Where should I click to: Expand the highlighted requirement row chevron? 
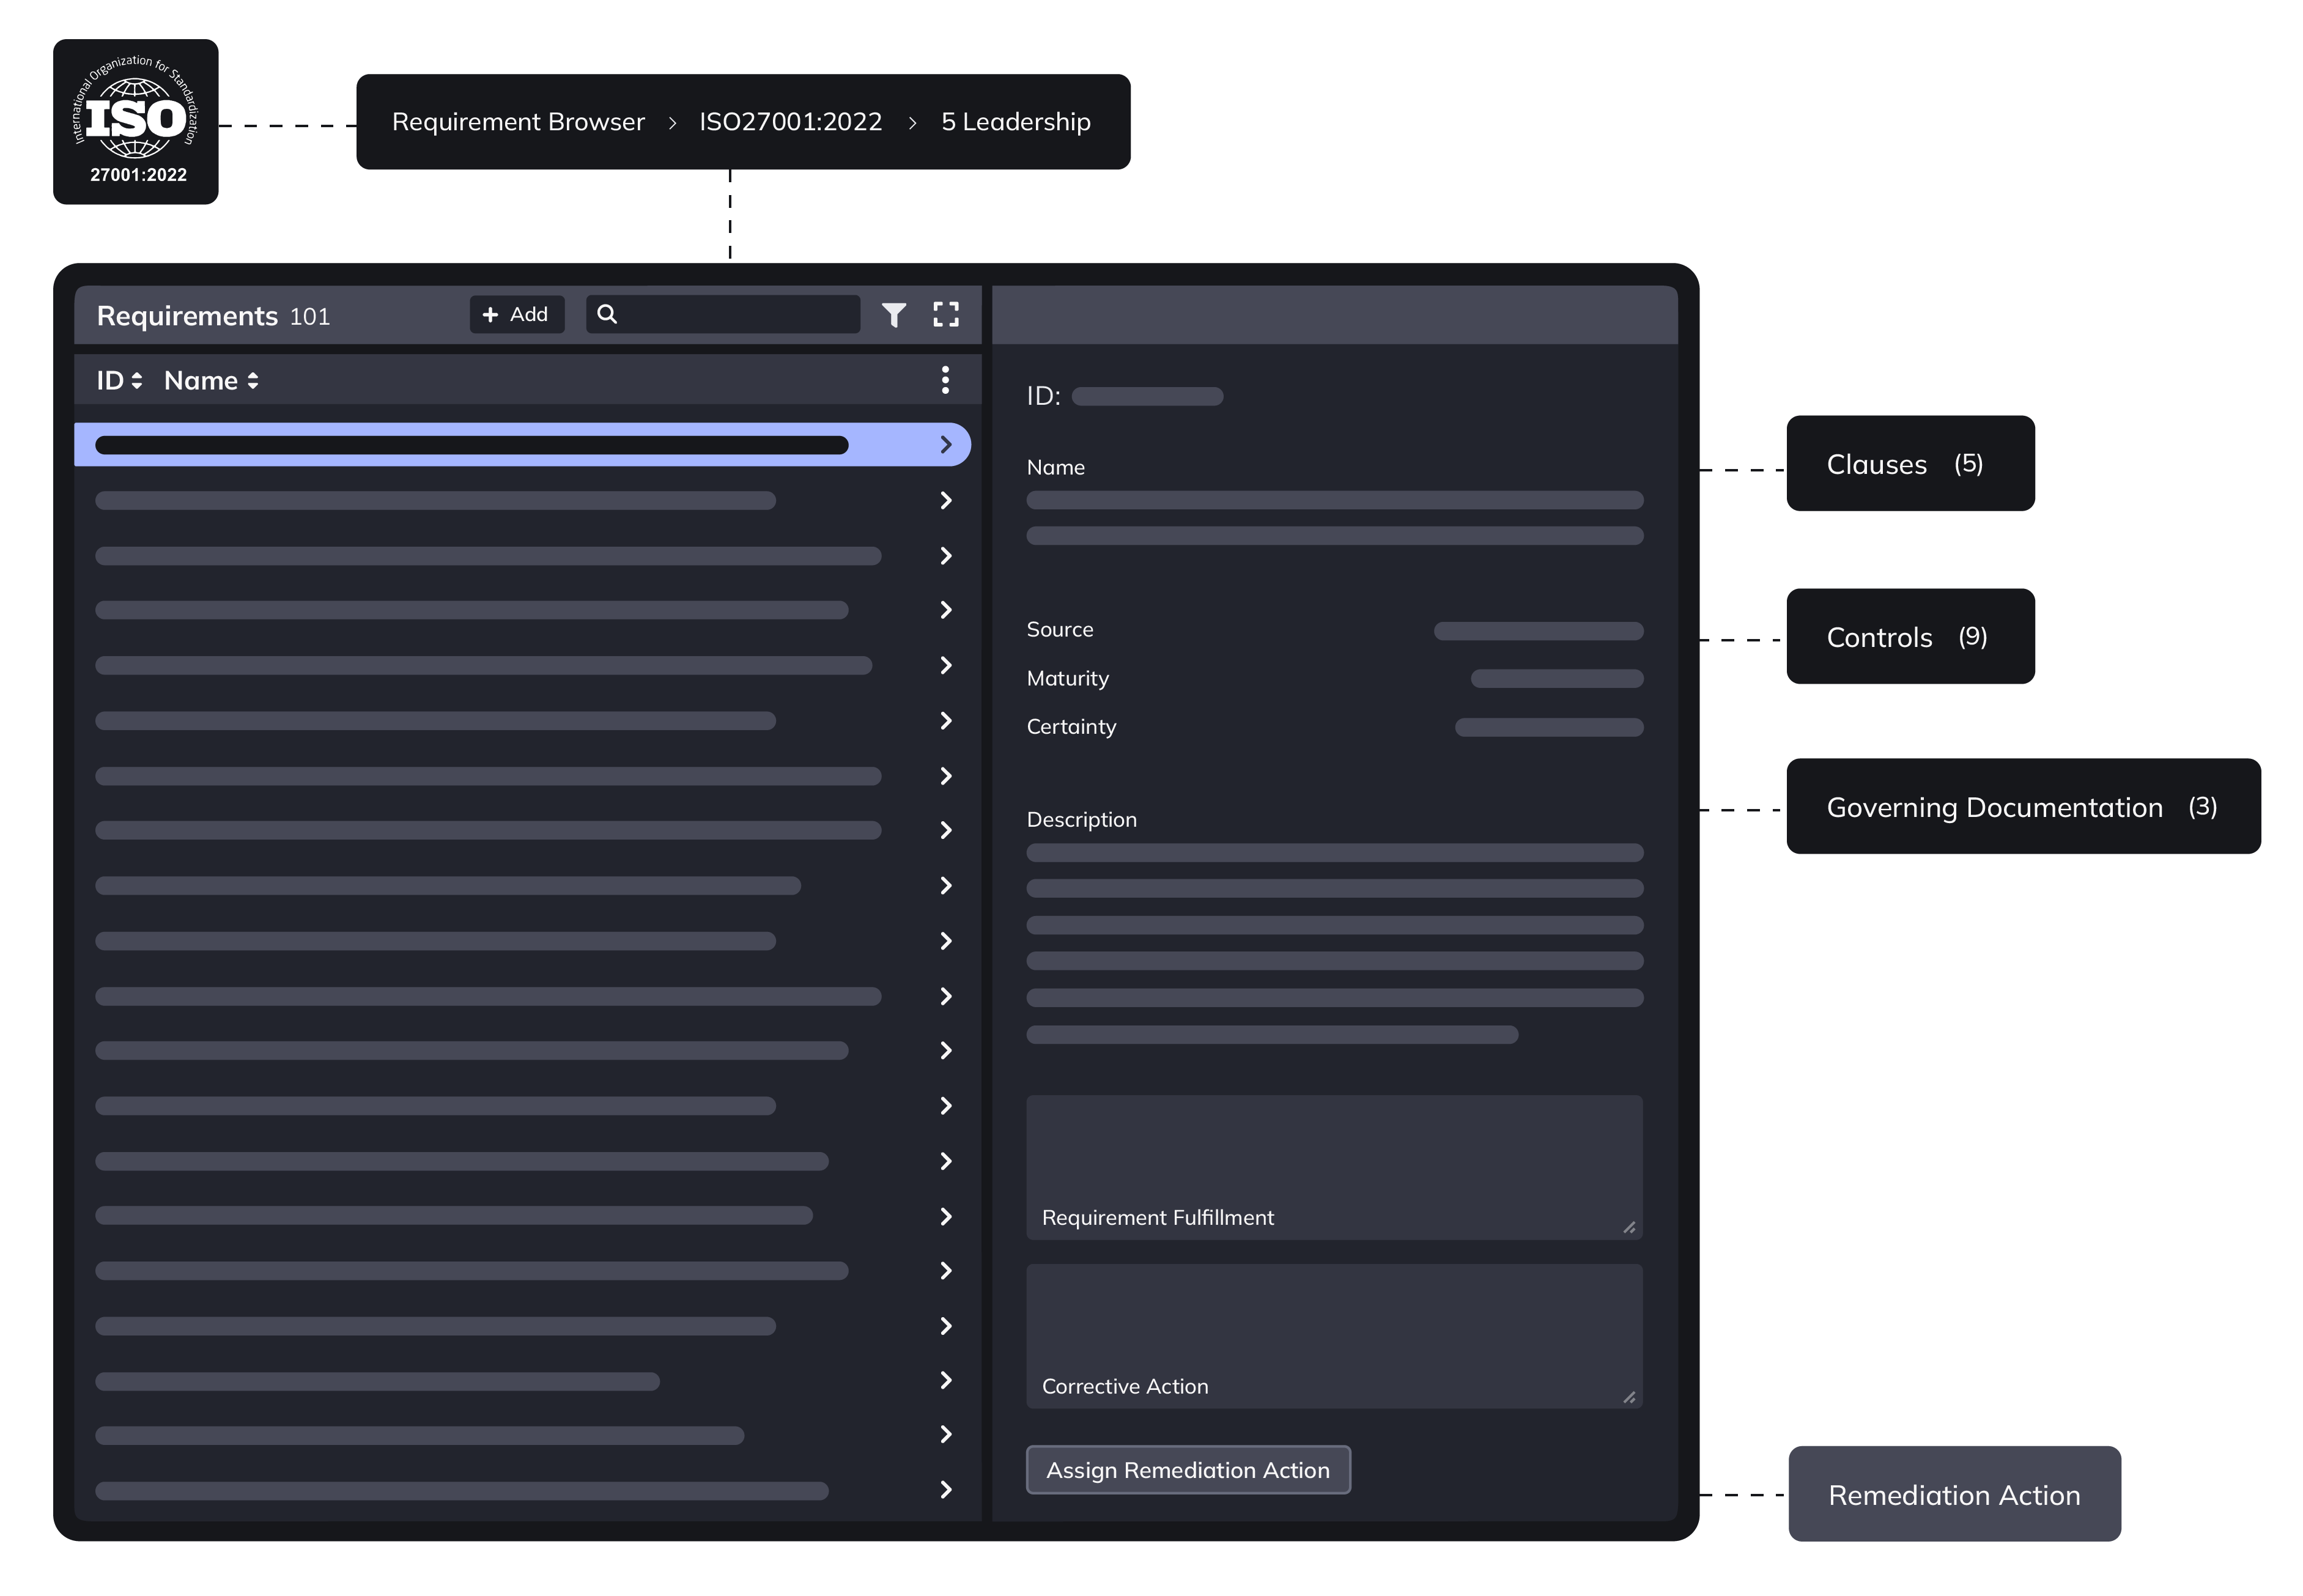click(x=945, y=445)
